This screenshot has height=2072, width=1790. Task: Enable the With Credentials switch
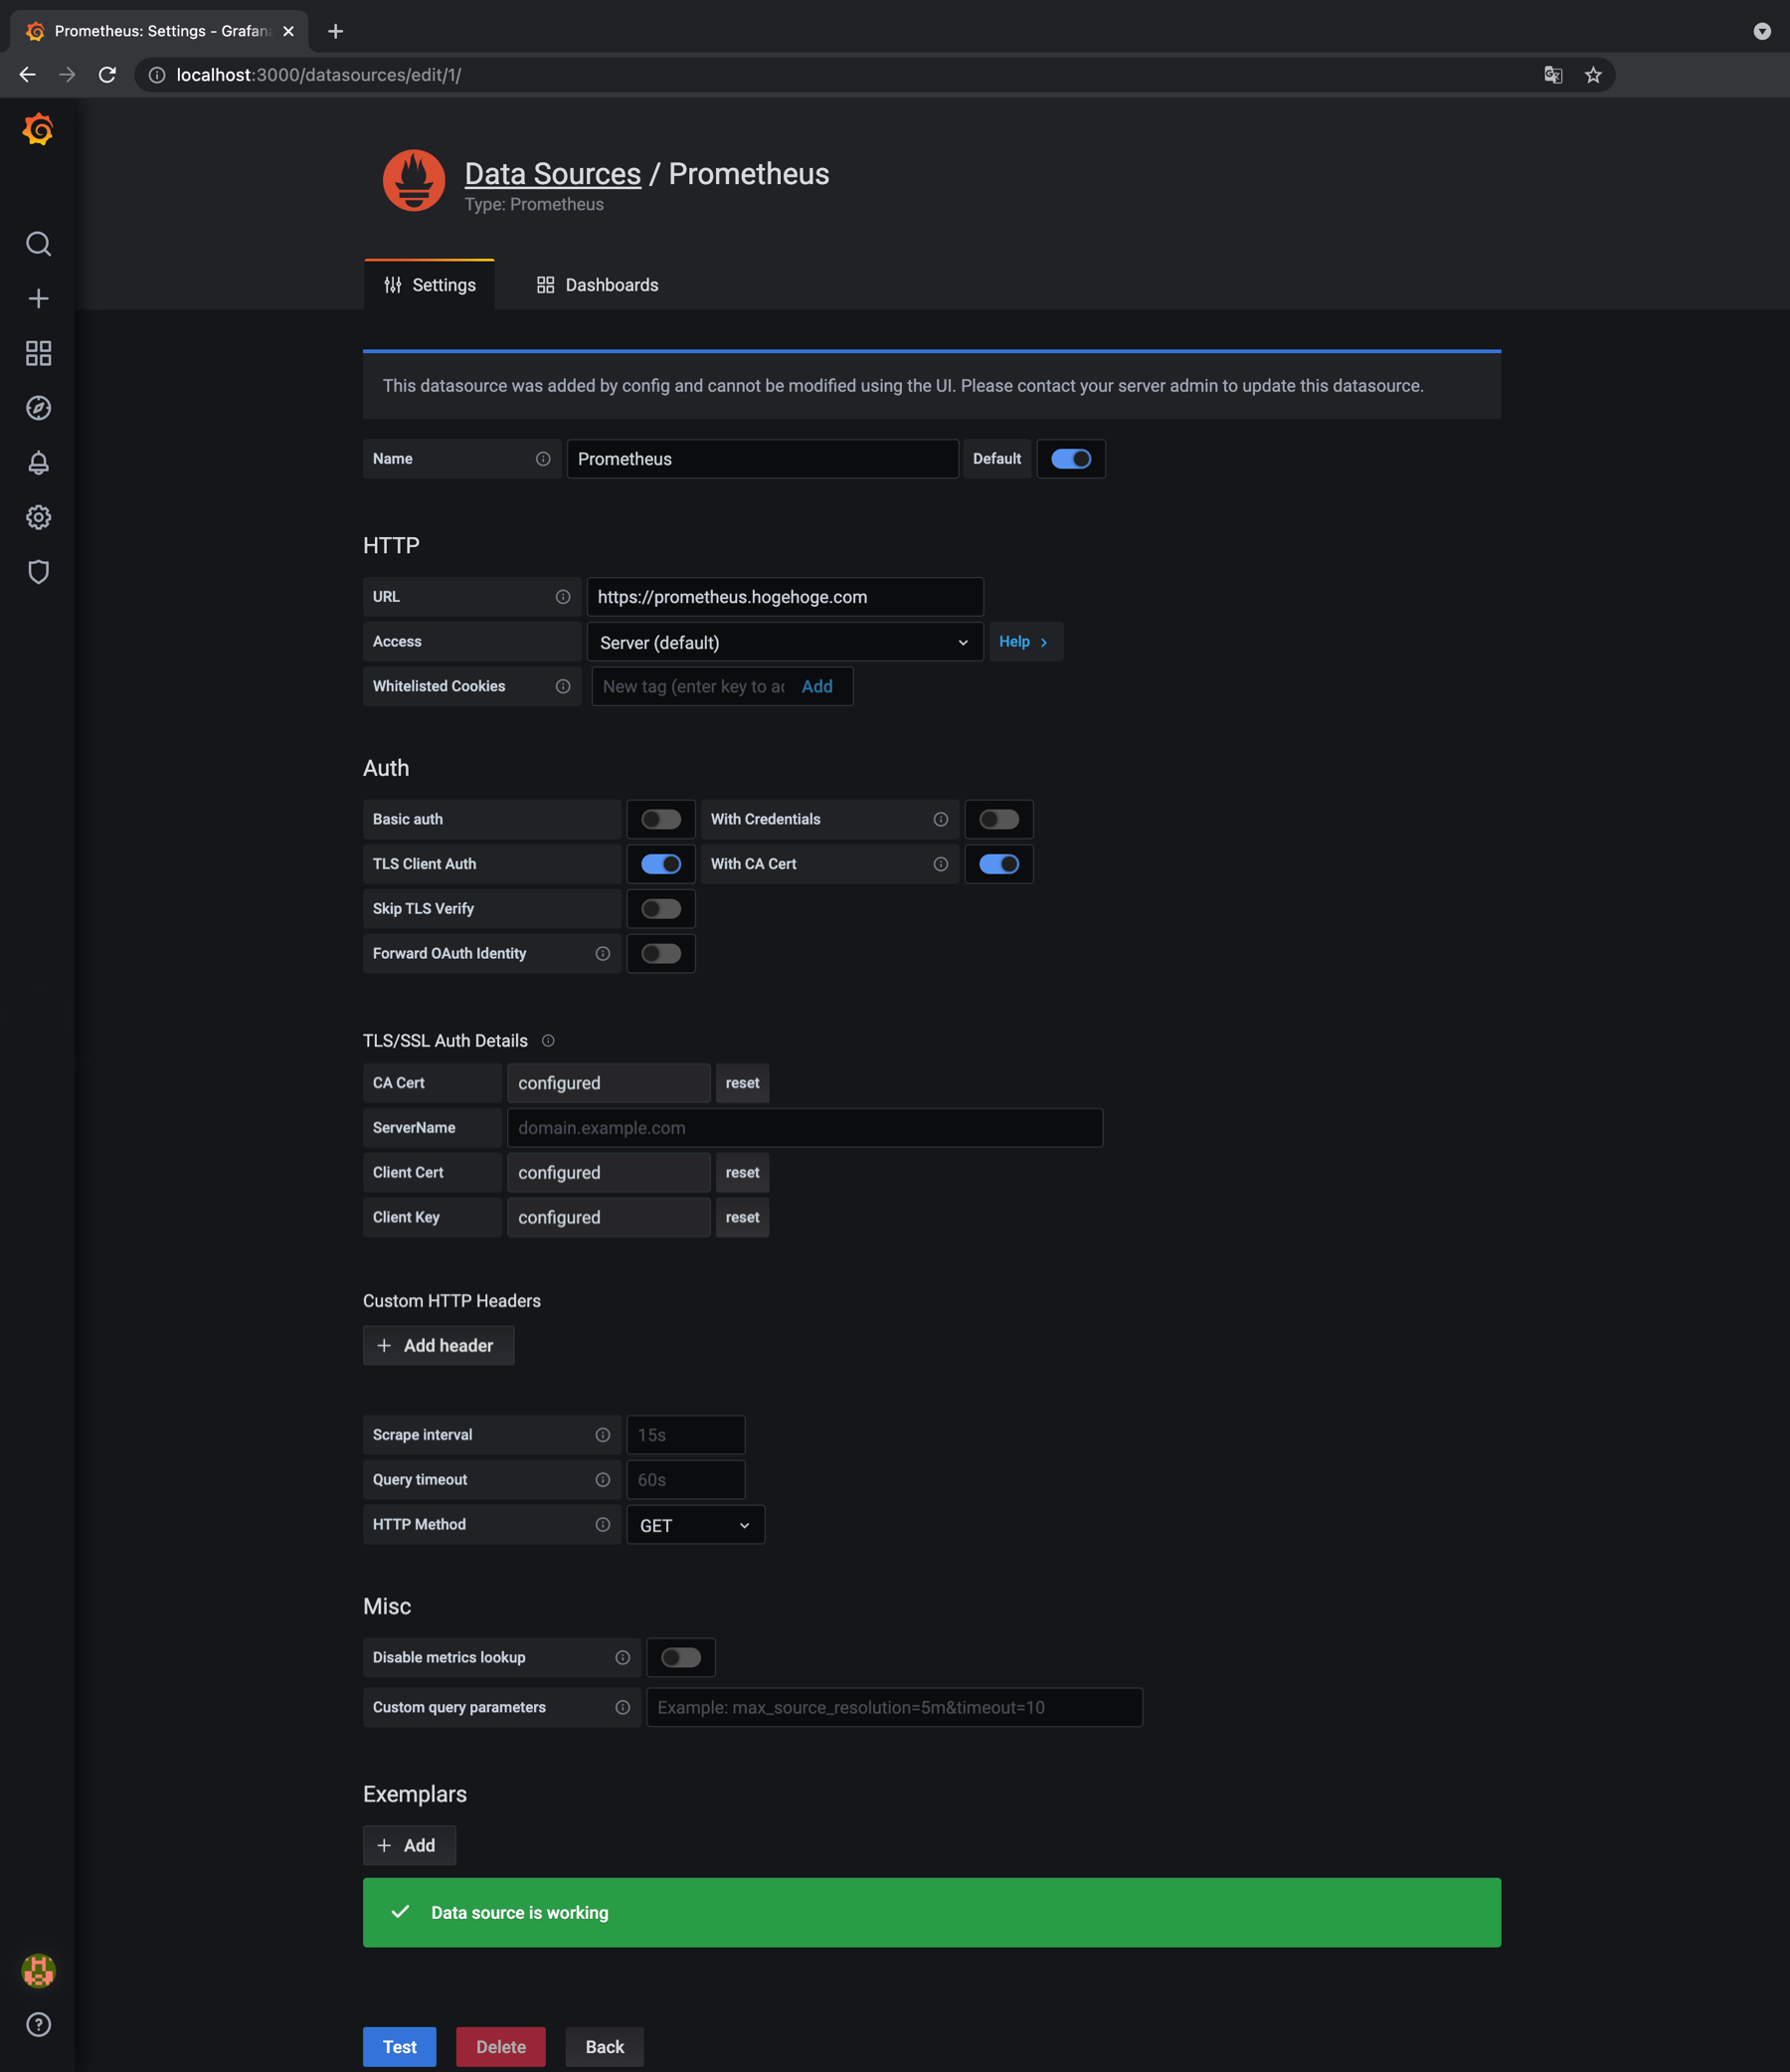tap(999, 820)
